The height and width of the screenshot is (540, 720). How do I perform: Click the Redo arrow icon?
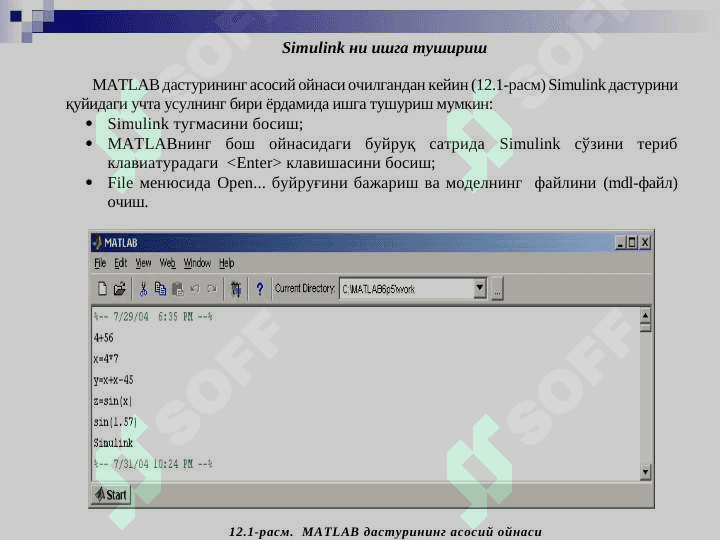pyautogui.click(x=212, y=288)
